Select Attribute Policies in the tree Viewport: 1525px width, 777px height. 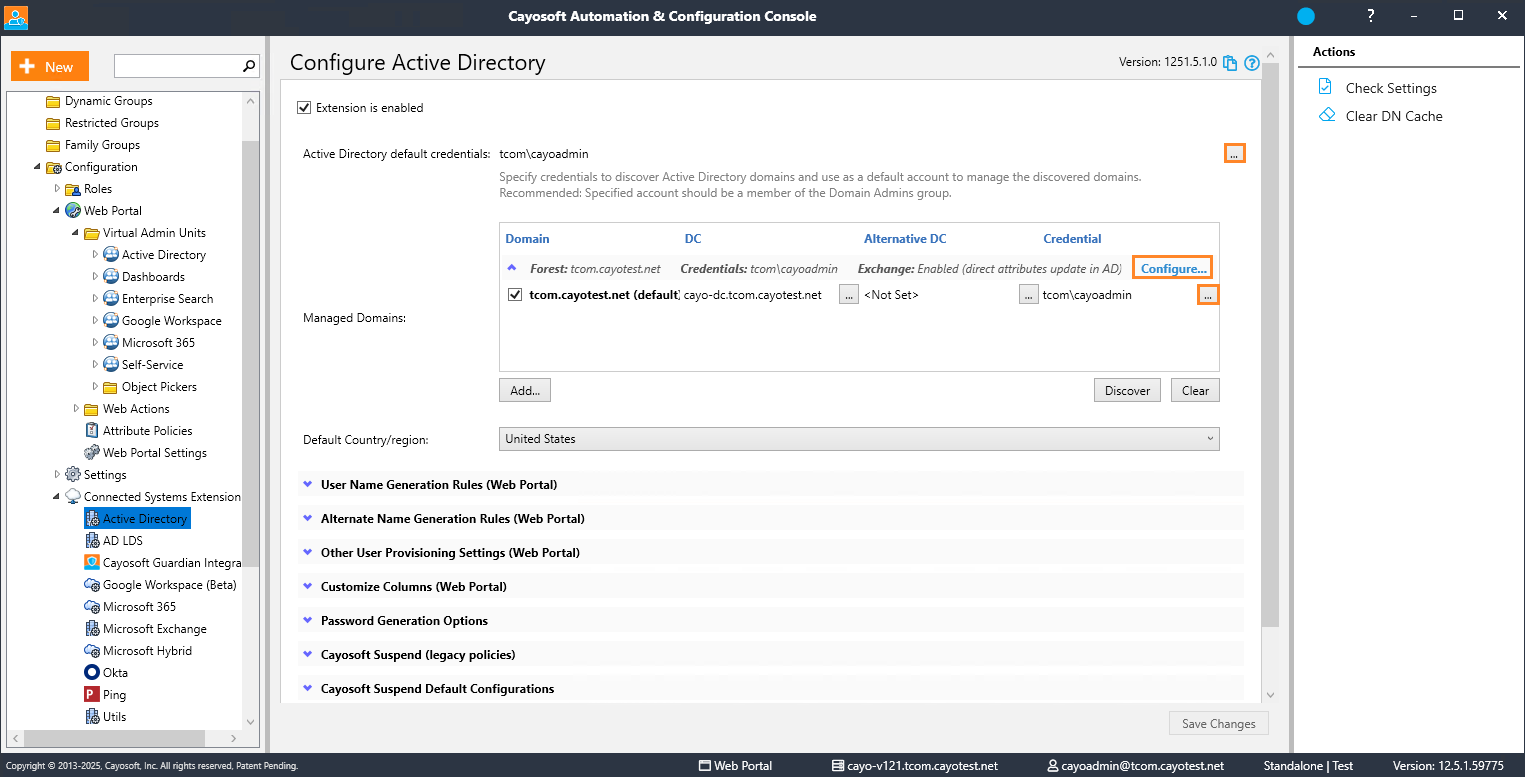tap(147, 431)
